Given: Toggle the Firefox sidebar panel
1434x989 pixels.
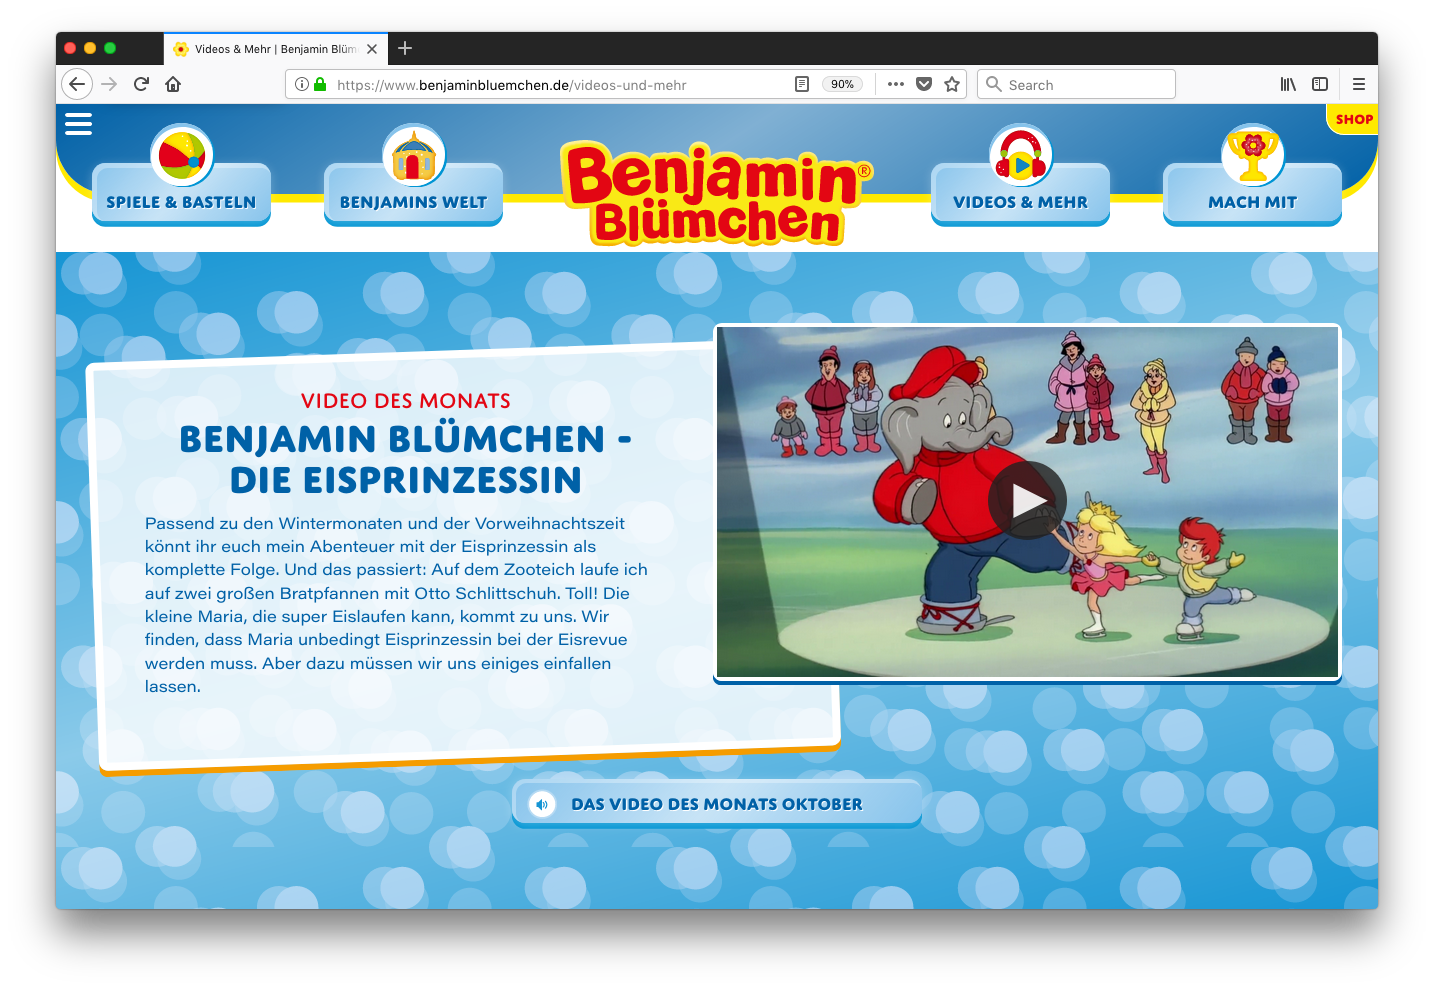Looking at the screenshot, I should [x=1320, y=85].
